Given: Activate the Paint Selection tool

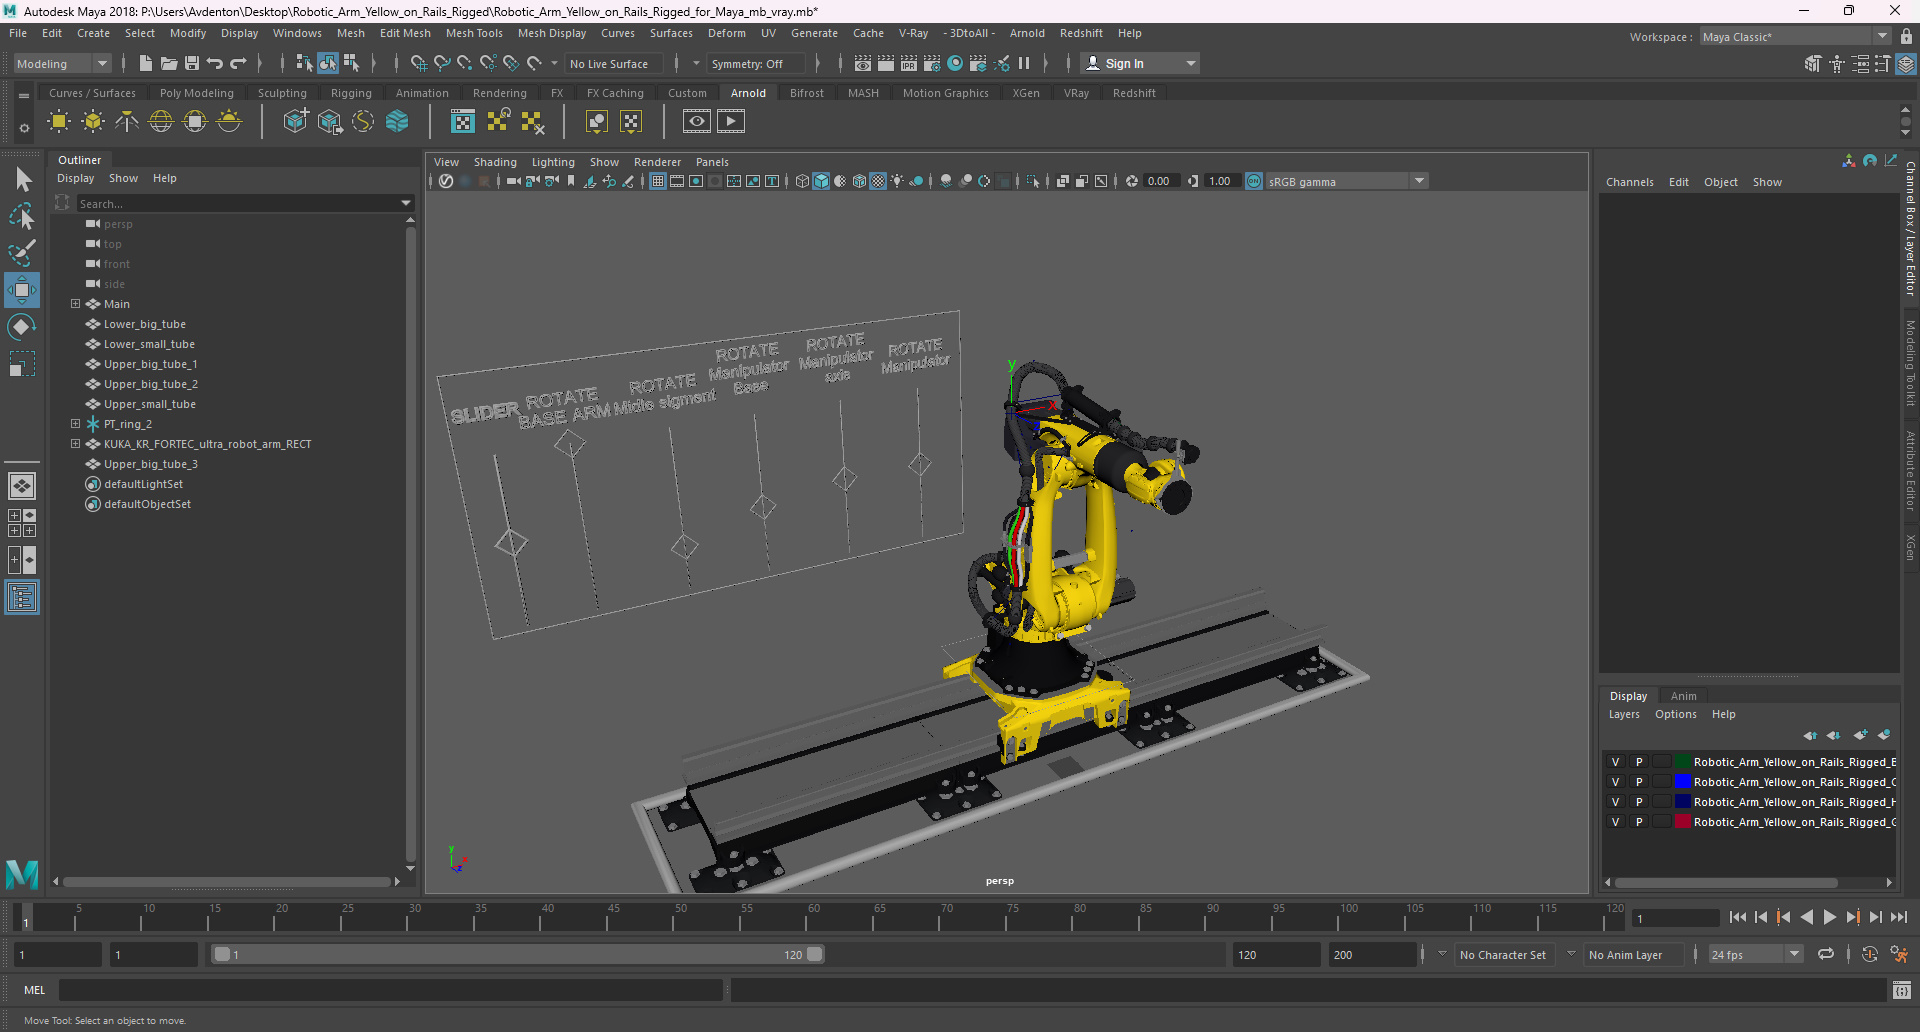Looking at the screenshot, I should [x=22, y=253].
